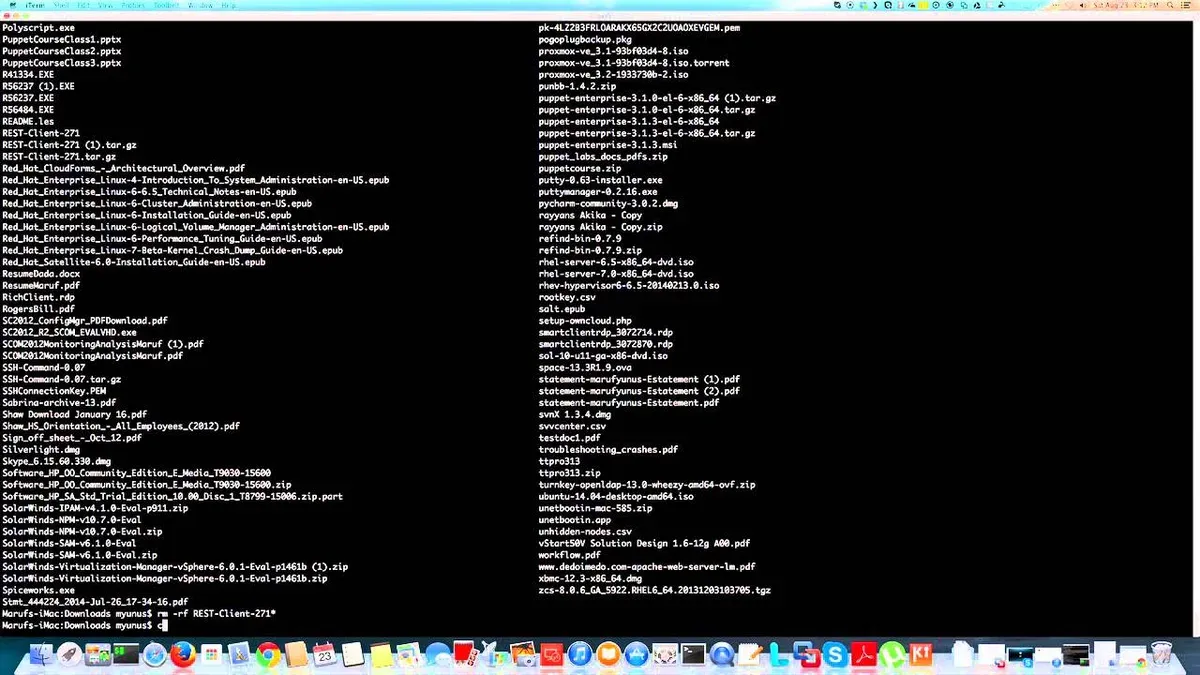Click the workflow.pdf entry
Viewport: 1200px width, 675px height.
pos(570,556)
